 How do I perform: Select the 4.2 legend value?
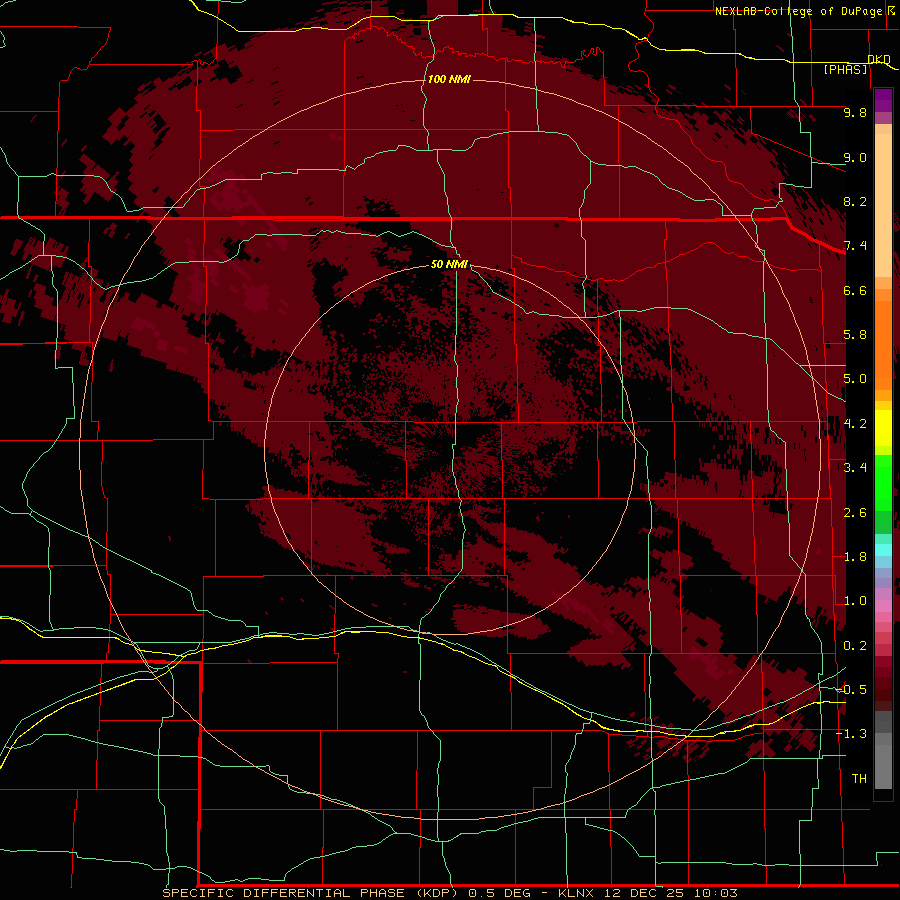coord(855,424)
